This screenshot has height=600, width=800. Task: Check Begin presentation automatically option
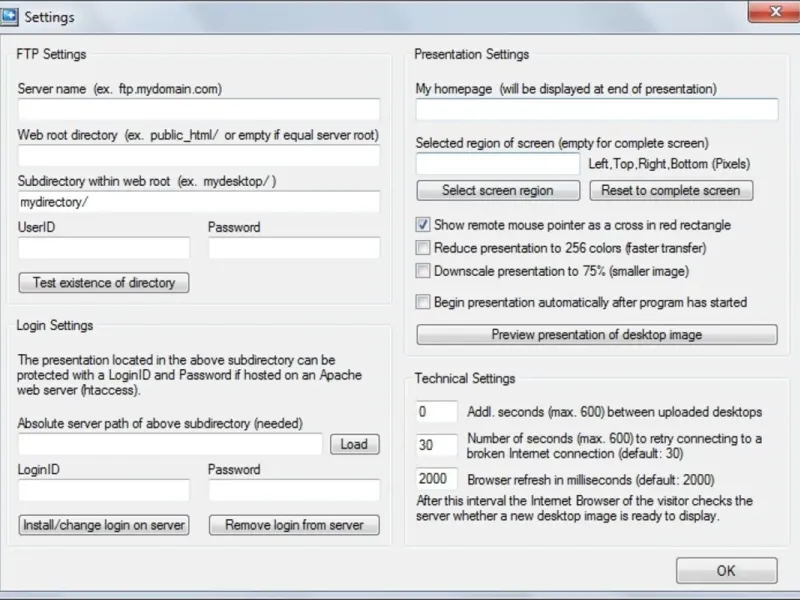pyautogui.click(x=424, y=302)
